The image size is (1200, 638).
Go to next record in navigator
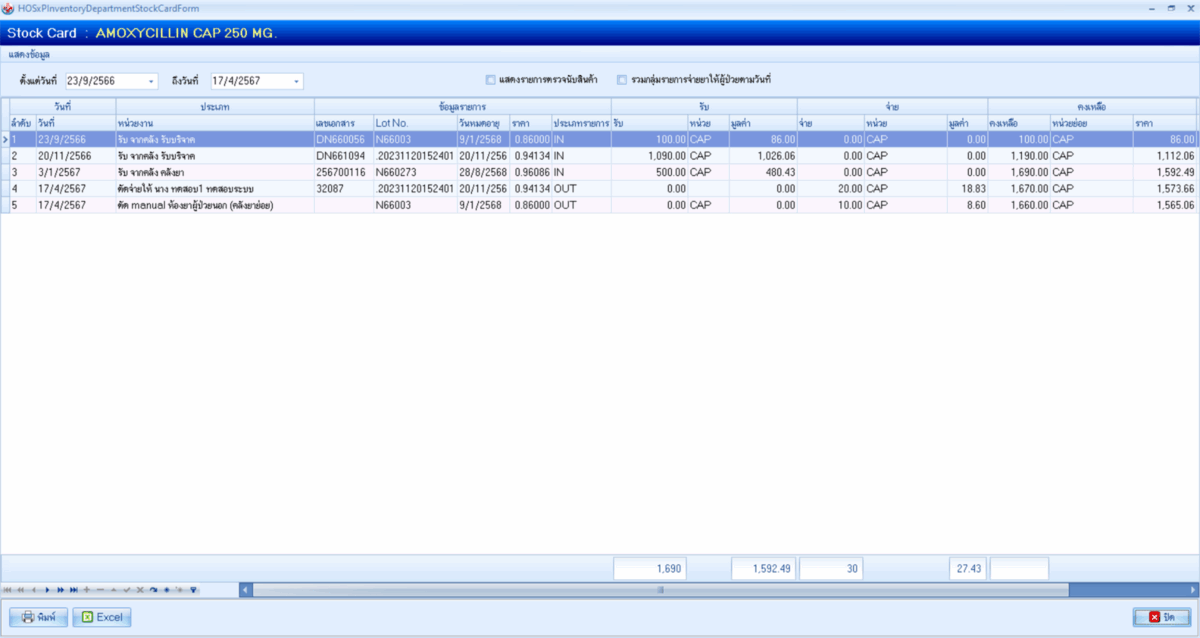(48, 590)
